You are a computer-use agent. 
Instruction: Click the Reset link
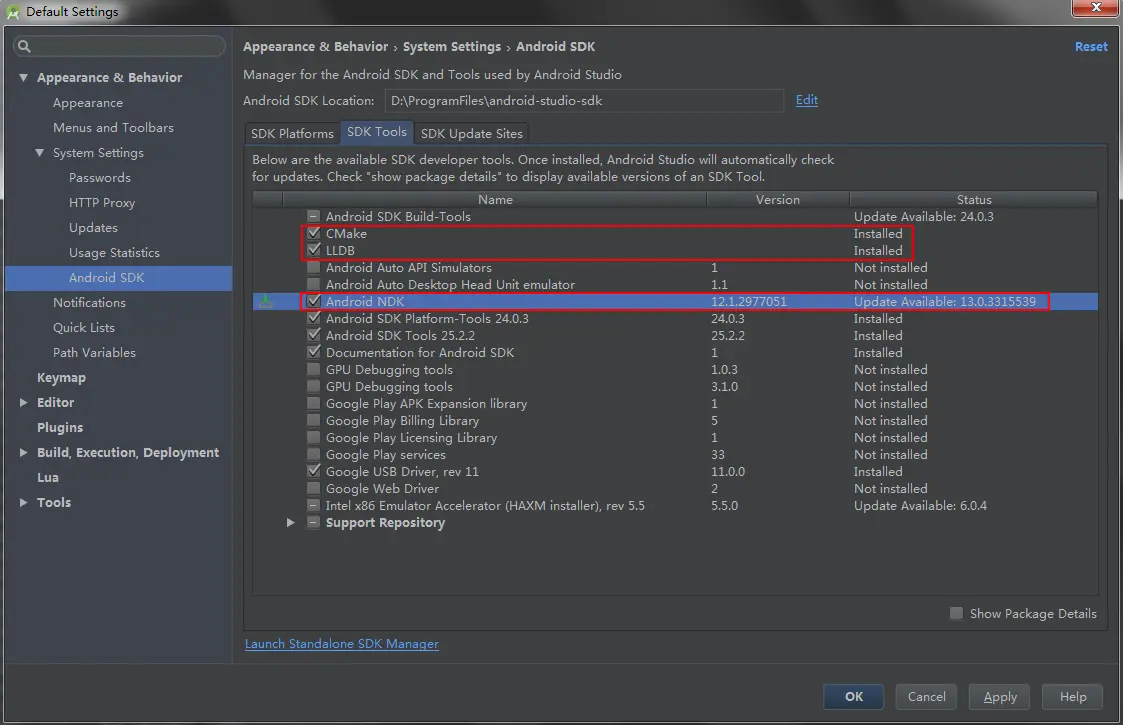point(1091,47)
